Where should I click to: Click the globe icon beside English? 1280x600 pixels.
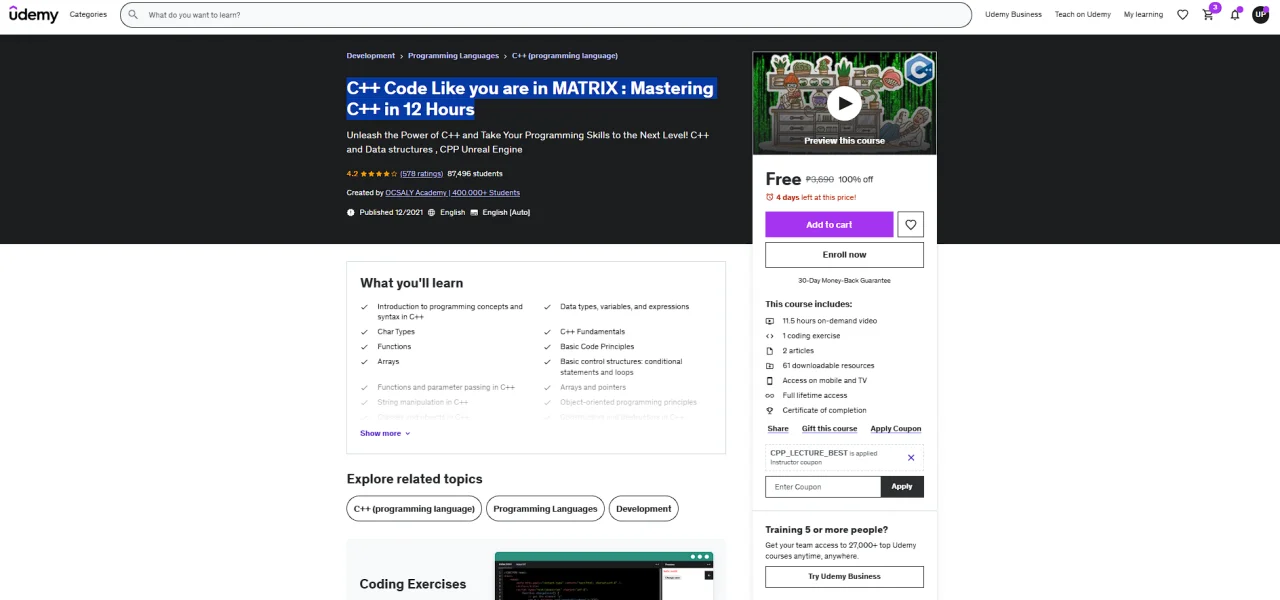pos(432,213)
